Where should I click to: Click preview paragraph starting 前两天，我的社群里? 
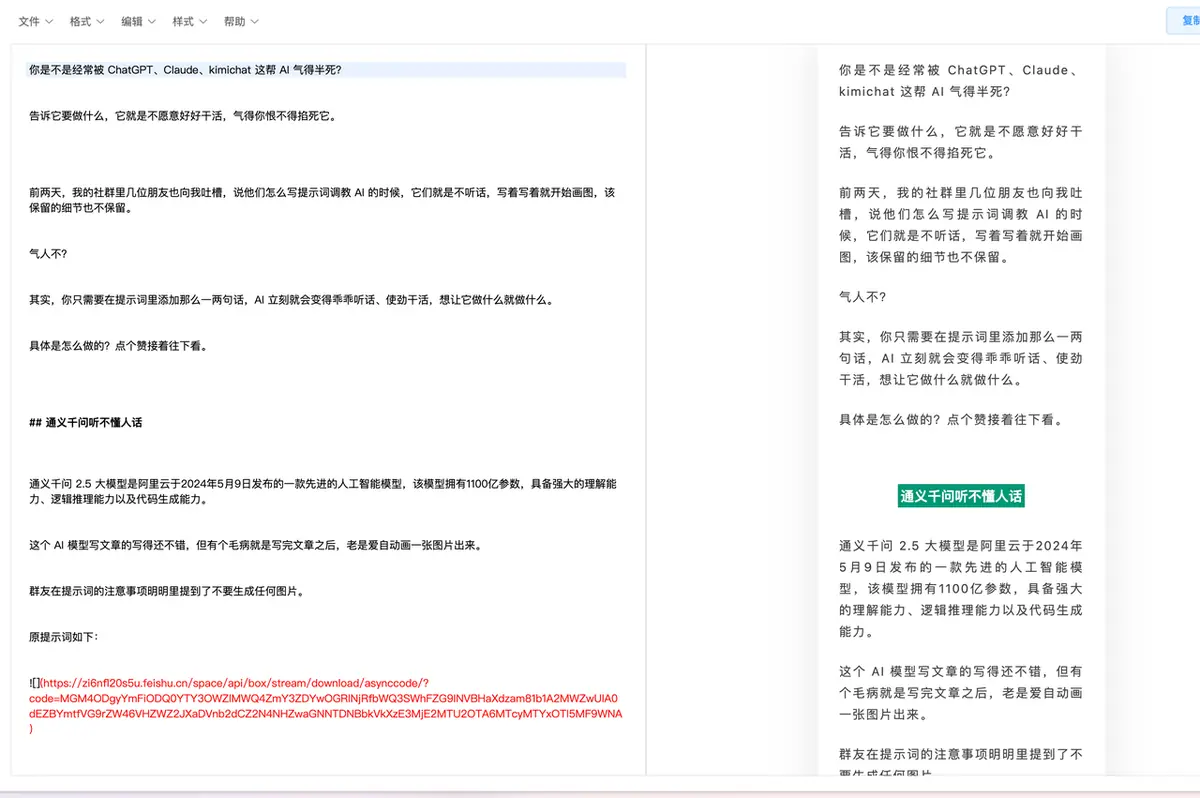pos(960,225)
